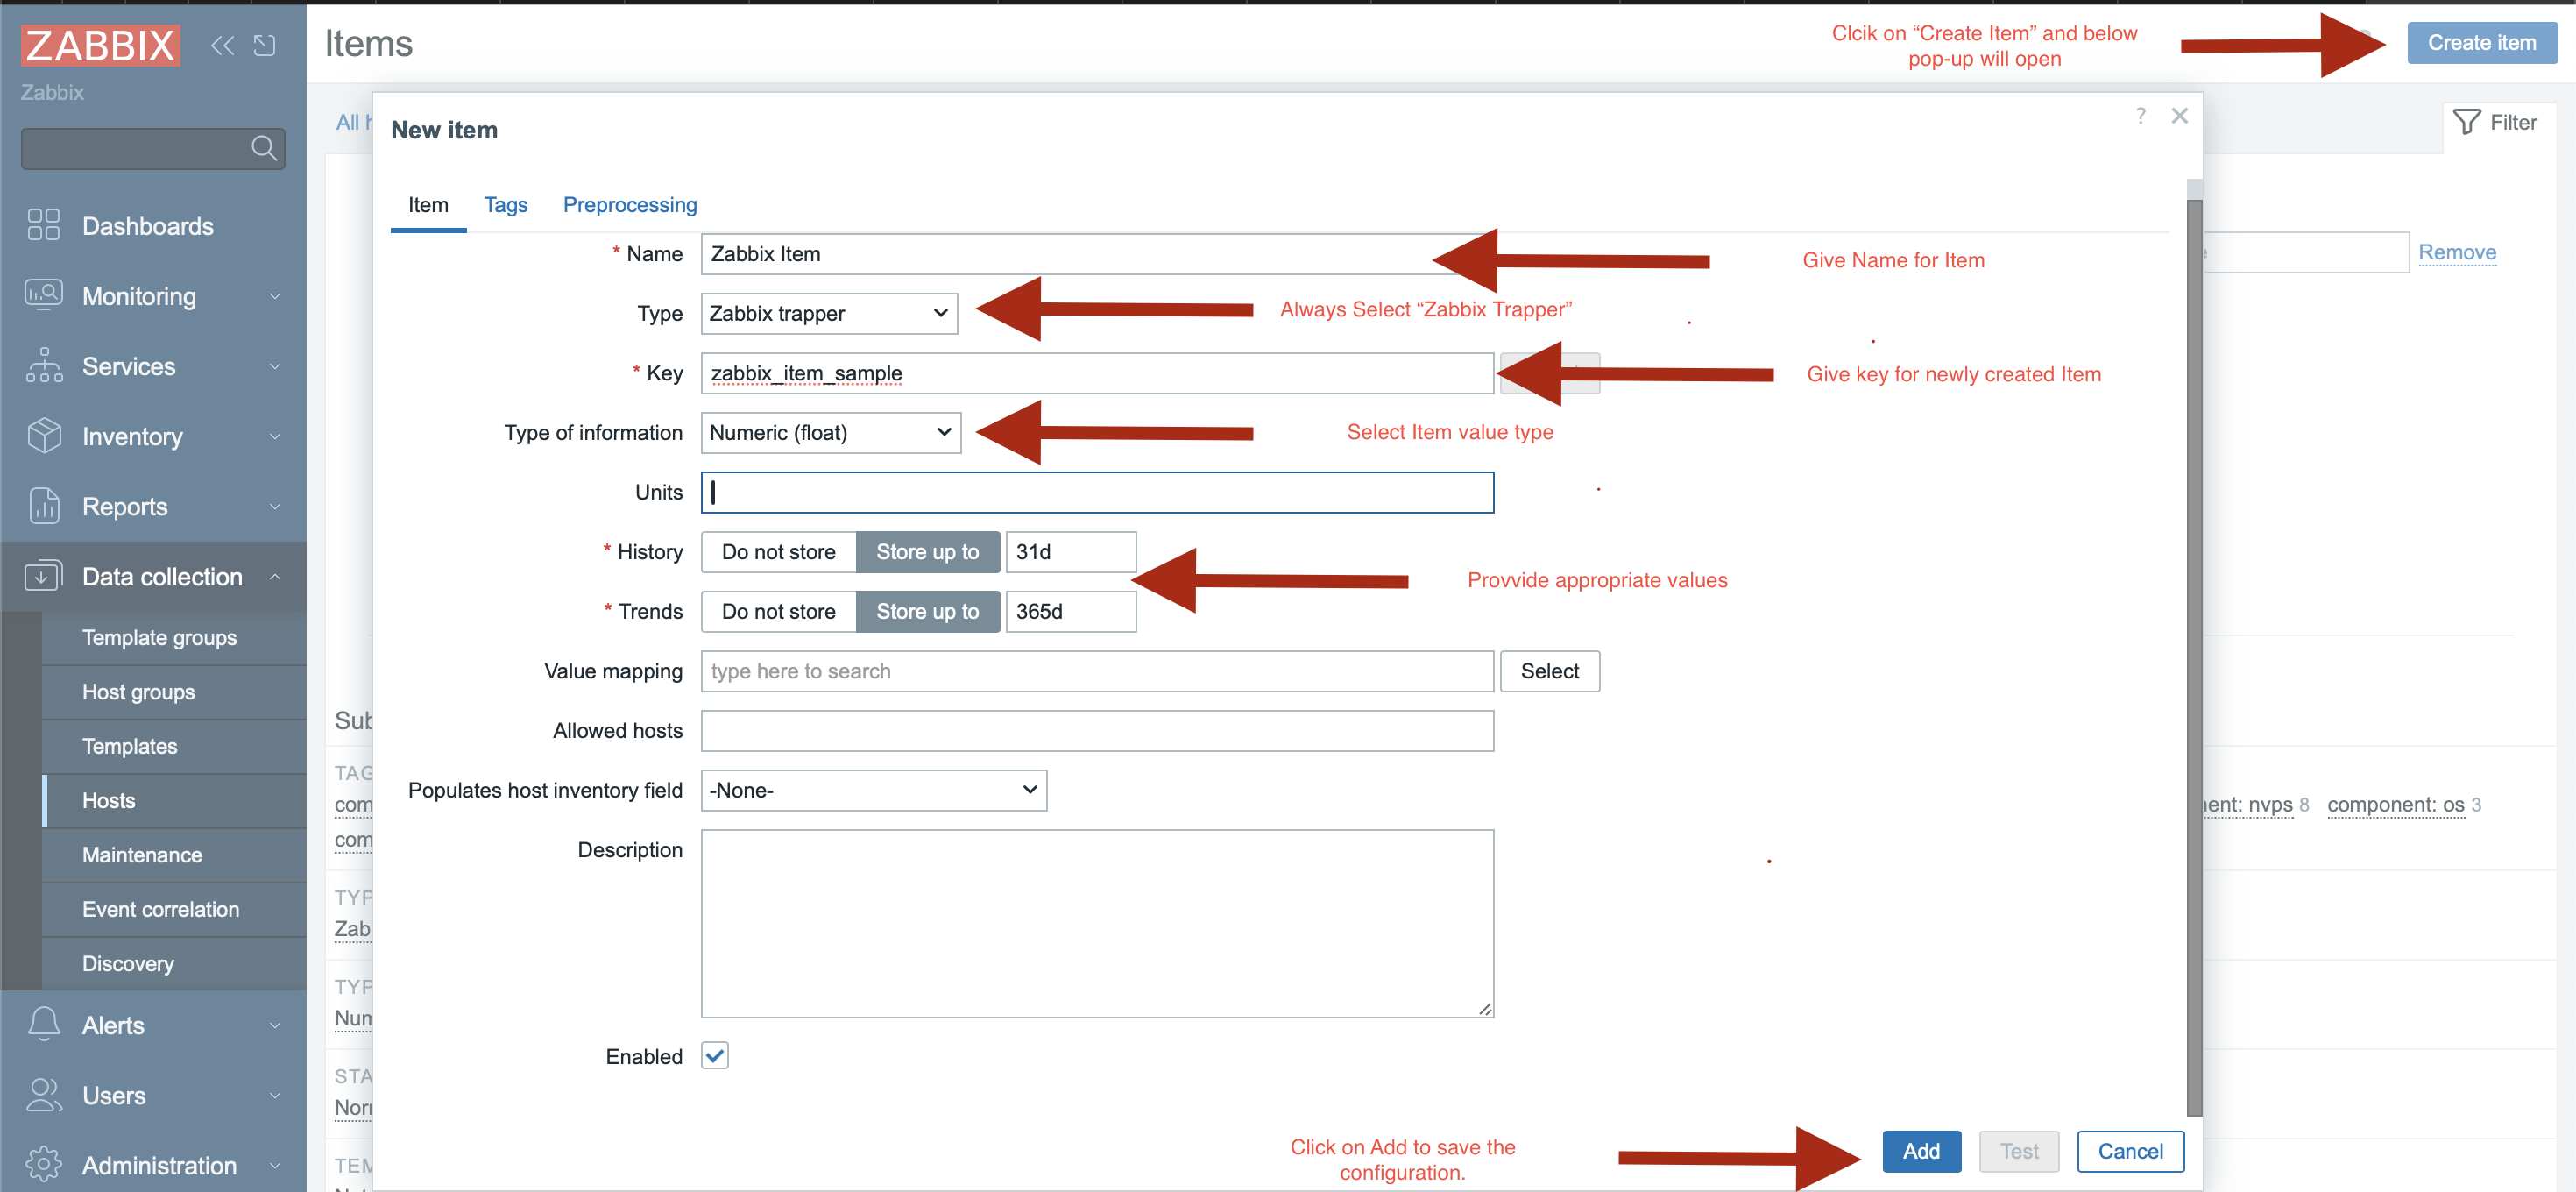2576x1192 pixels.
Task: Toggle the Enabled checkbox
Action: 715,1056
